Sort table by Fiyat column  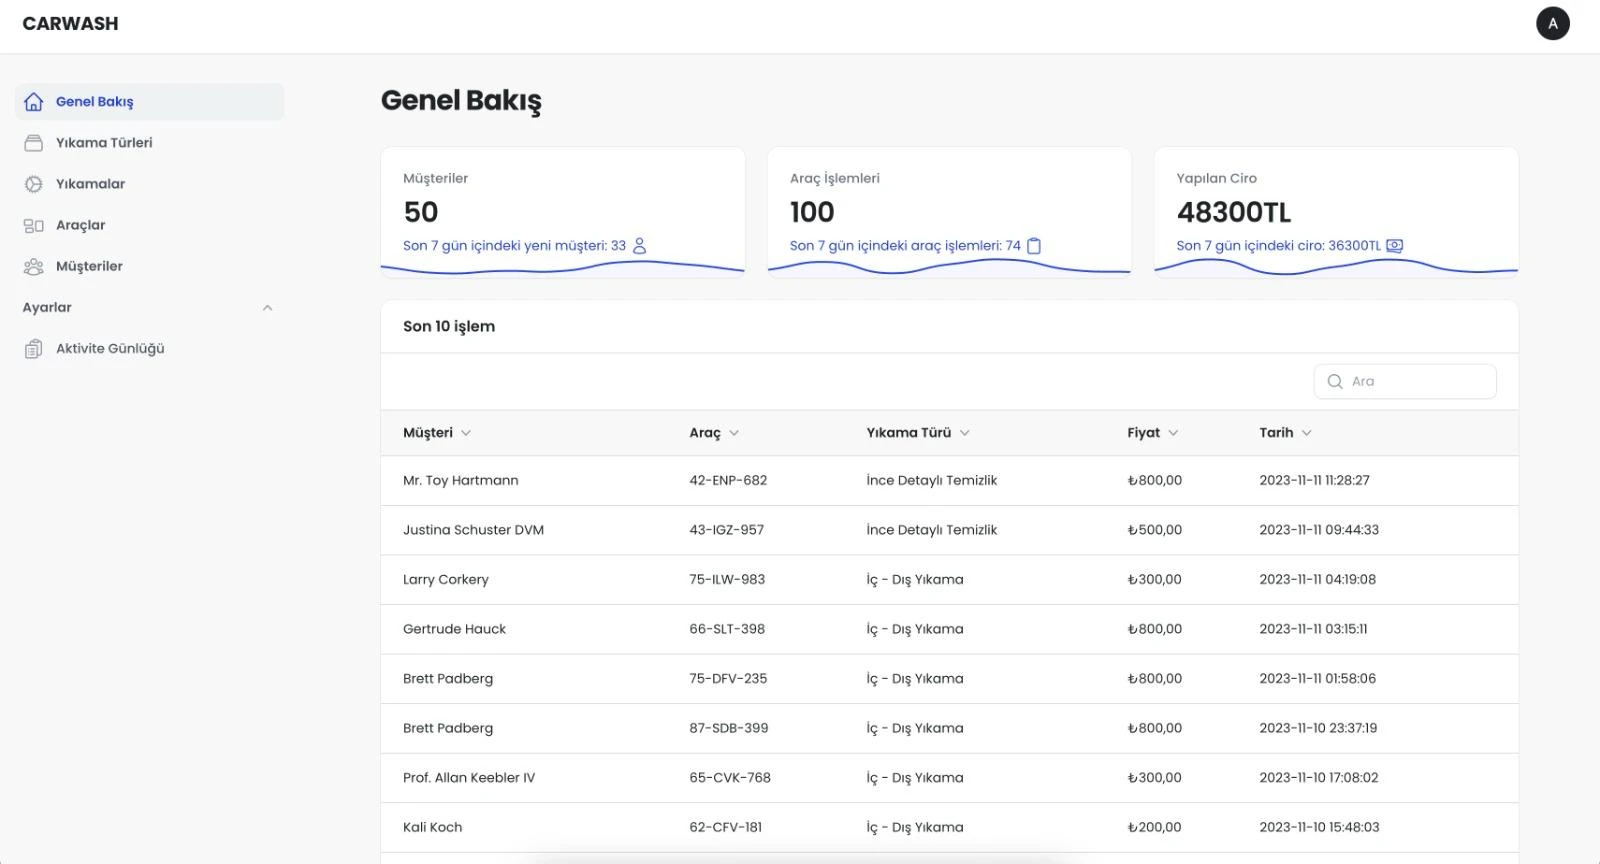tap(1152, 433)
